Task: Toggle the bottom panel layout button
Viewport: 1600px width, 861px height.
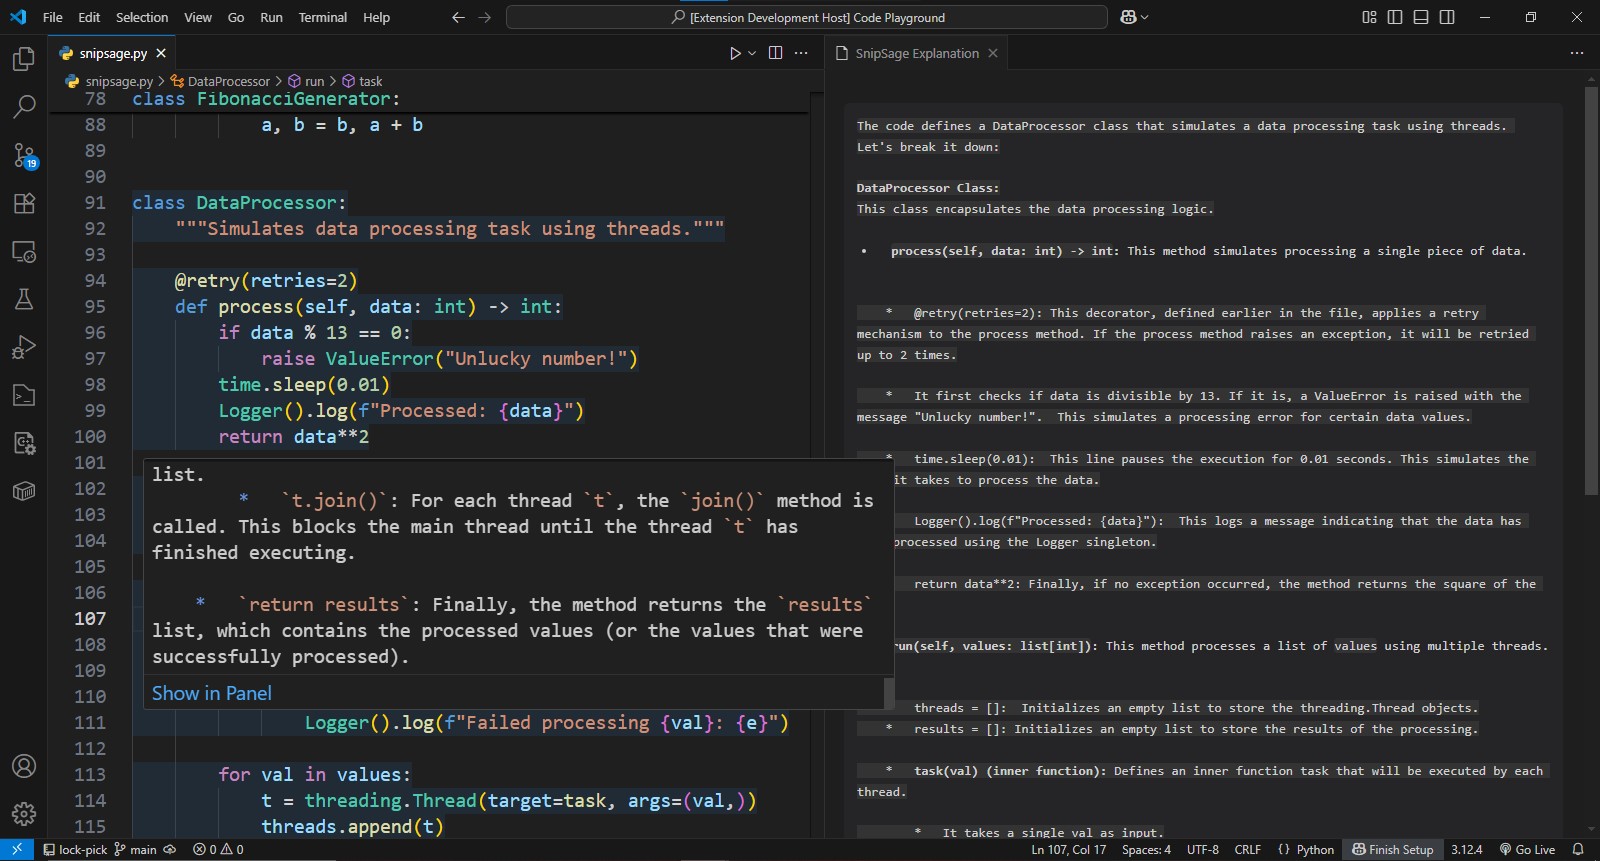Action: pyautogui.click(x=1421, y=17)
